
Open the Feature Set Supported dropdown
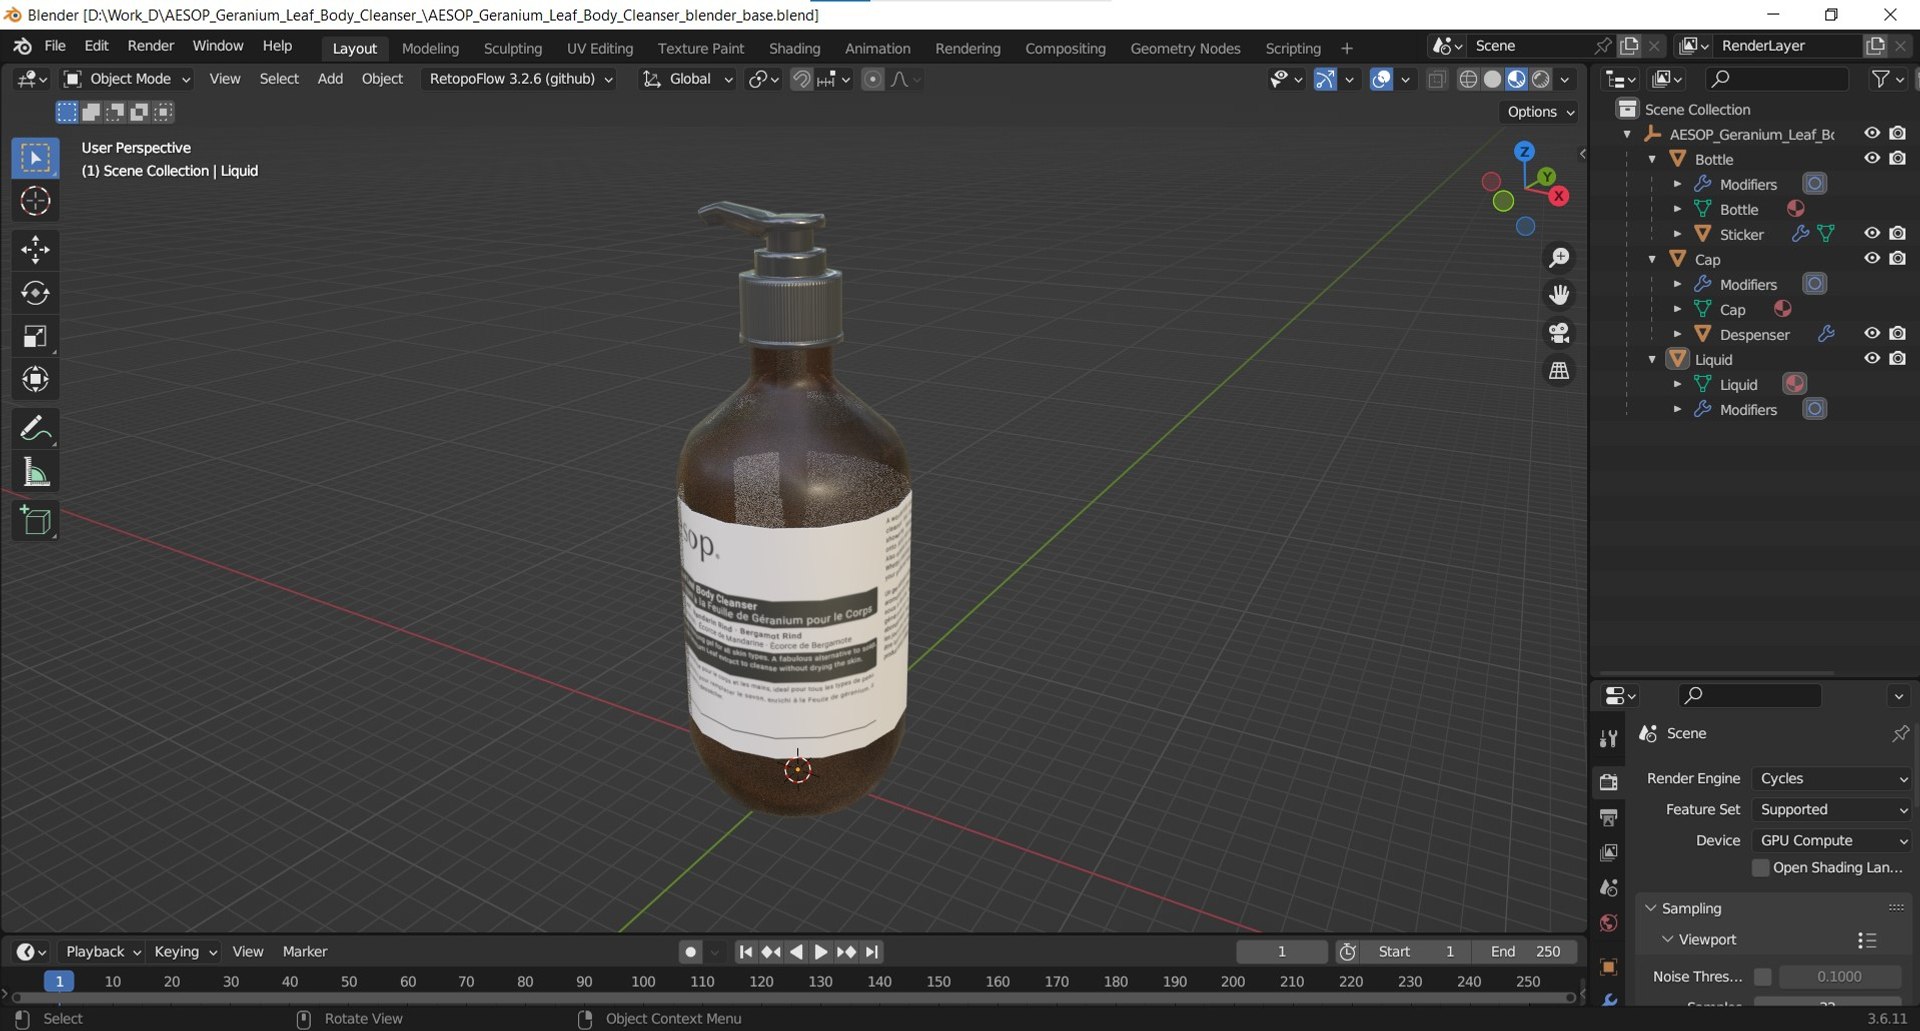[1832, 810]
